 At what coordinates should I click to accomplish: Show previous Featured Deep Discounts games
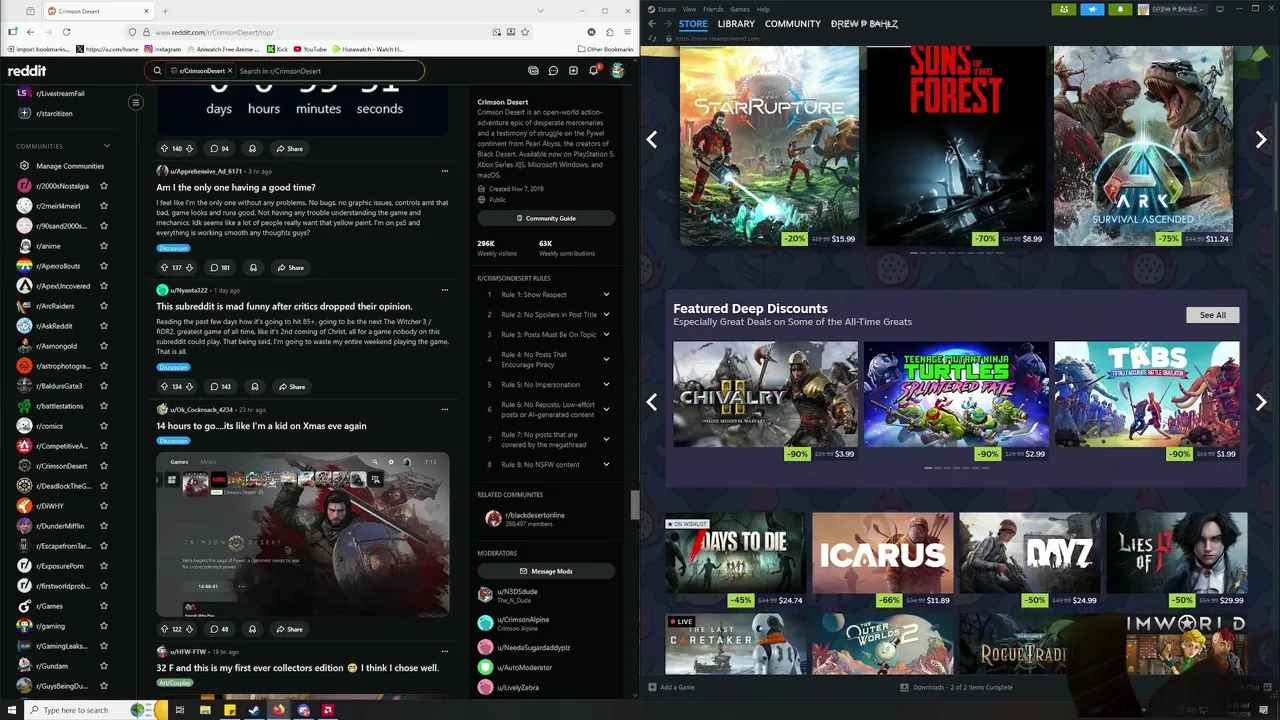pyautogui.click(x=652, y=401)
